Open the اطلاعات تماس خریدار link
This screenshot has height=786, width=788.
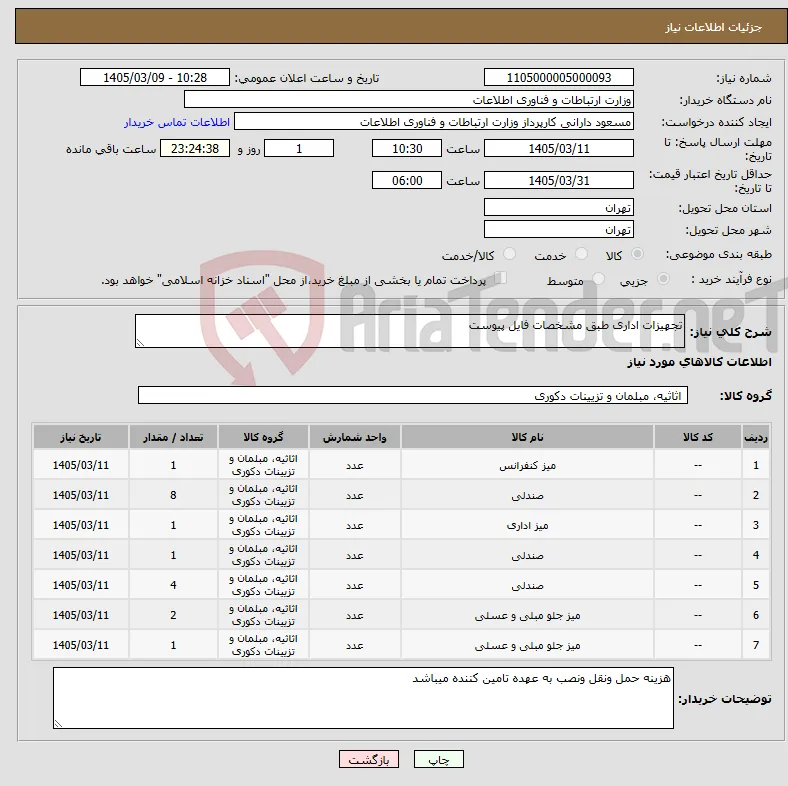(x=177, y=122)
